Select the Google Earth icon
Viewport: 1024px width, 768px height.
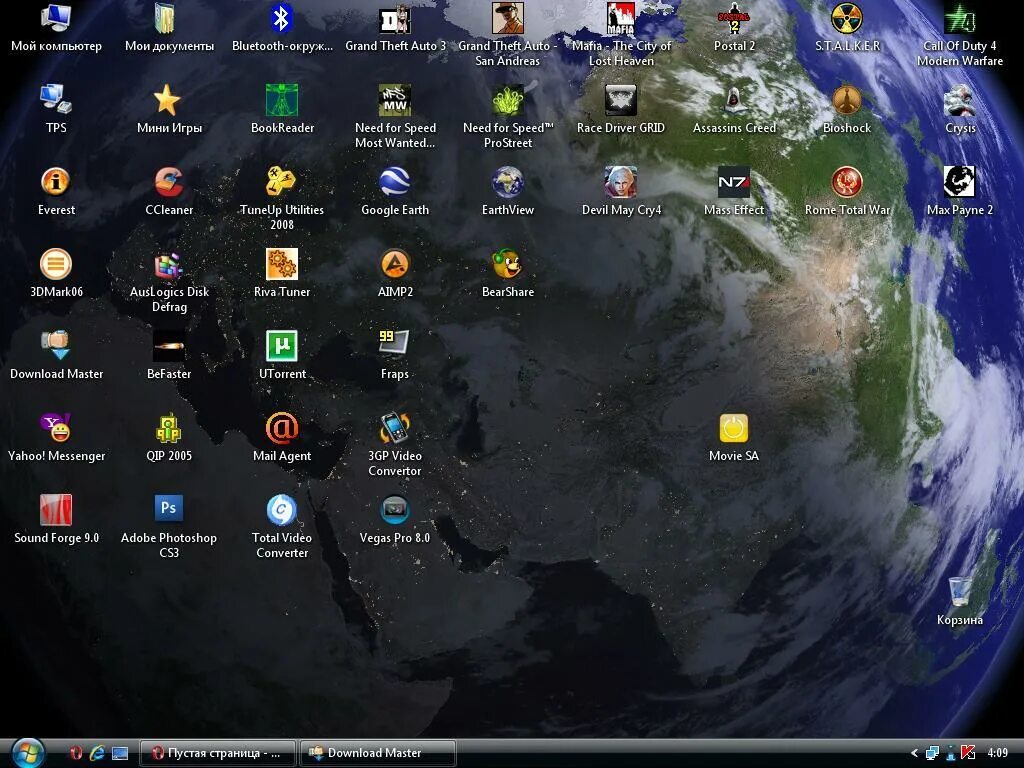coord(395,182)
